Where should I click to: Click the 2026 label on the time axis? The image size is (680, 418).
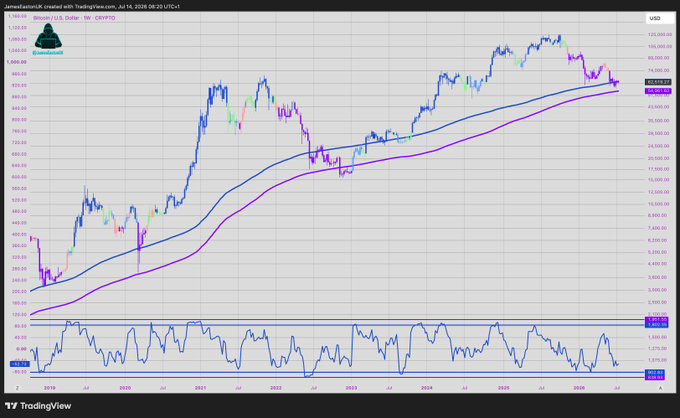[579, 388]
